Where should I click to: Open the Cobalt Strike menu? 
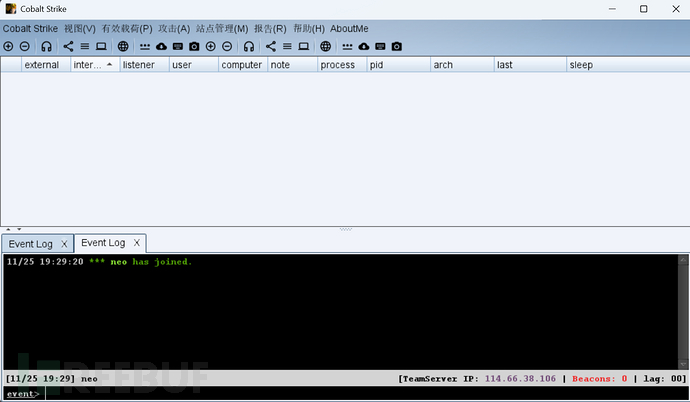(x=30, y=28)
